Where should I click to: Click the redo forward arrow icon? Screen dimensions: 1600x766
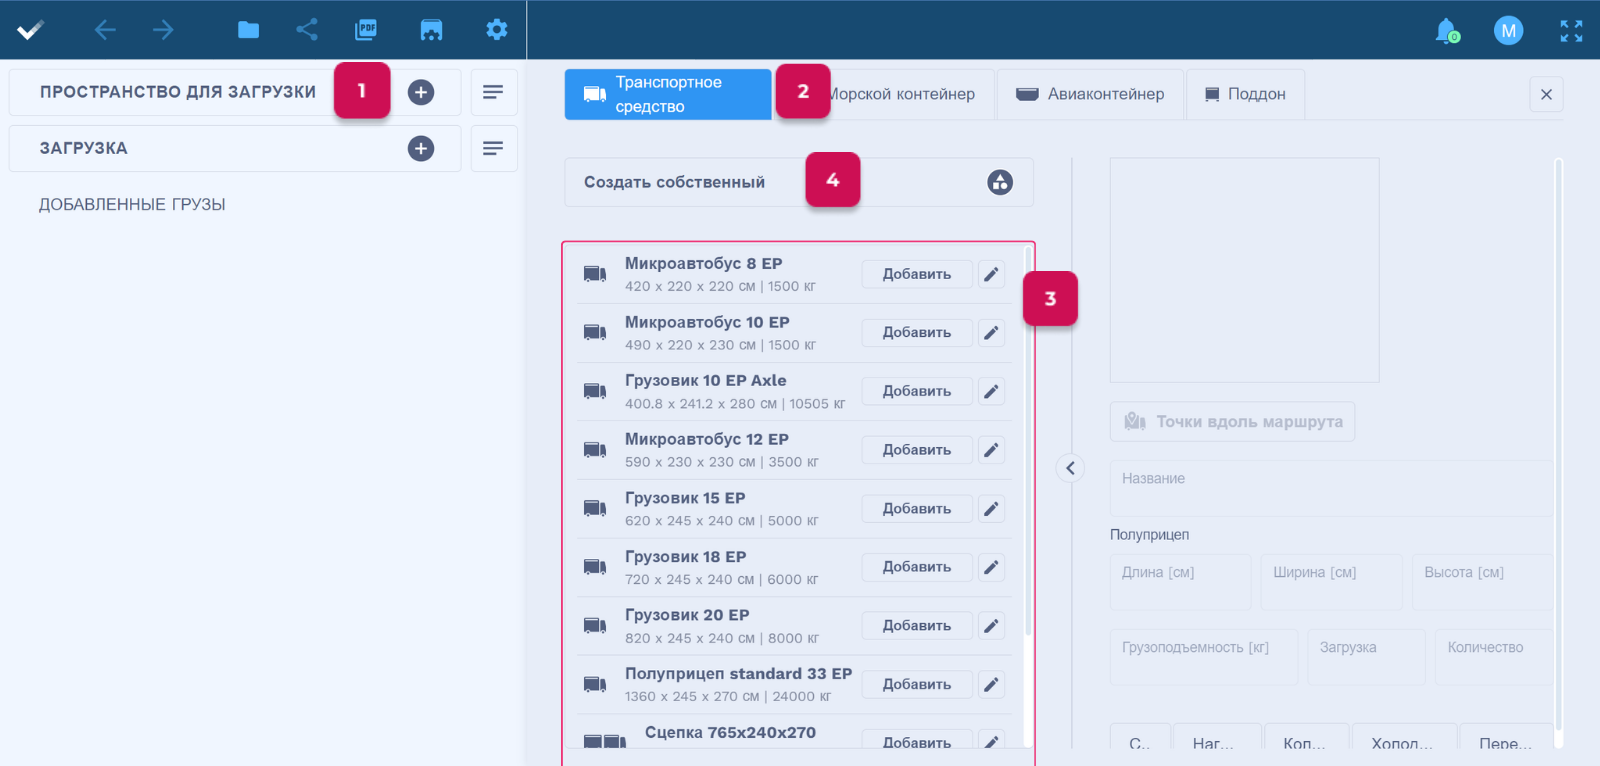pyautogui.click(x=163, y=30)
